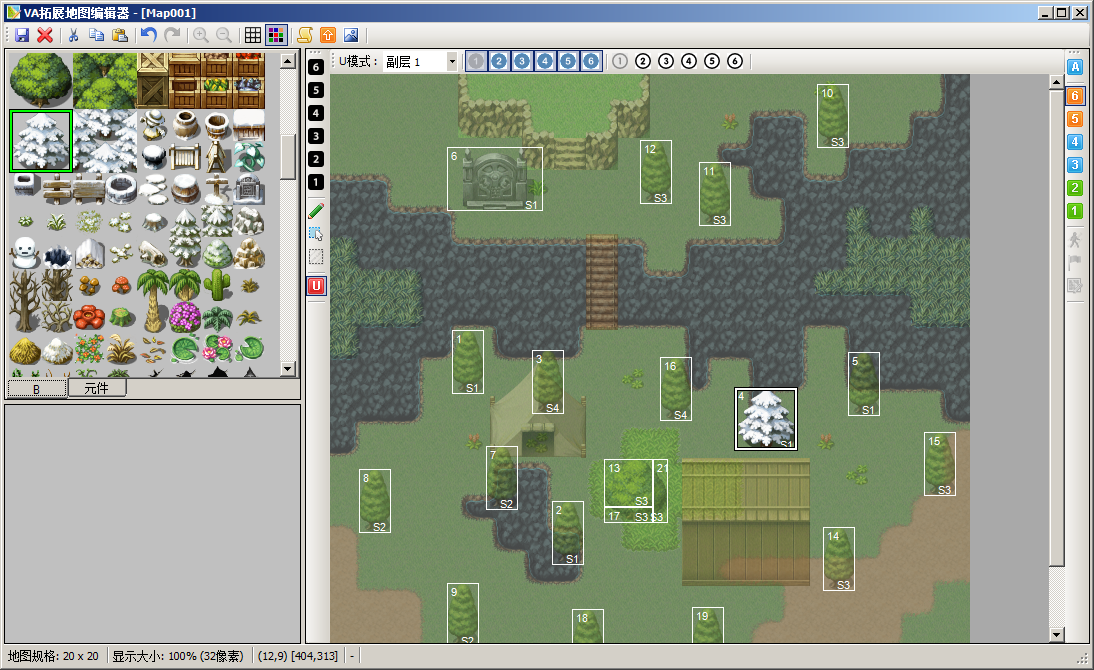The height and width of the screenshot is (670, 1094).
Task: Select blue layer 3 on right toolbar
Action: pyautogui.click(x=1074, y=165)
